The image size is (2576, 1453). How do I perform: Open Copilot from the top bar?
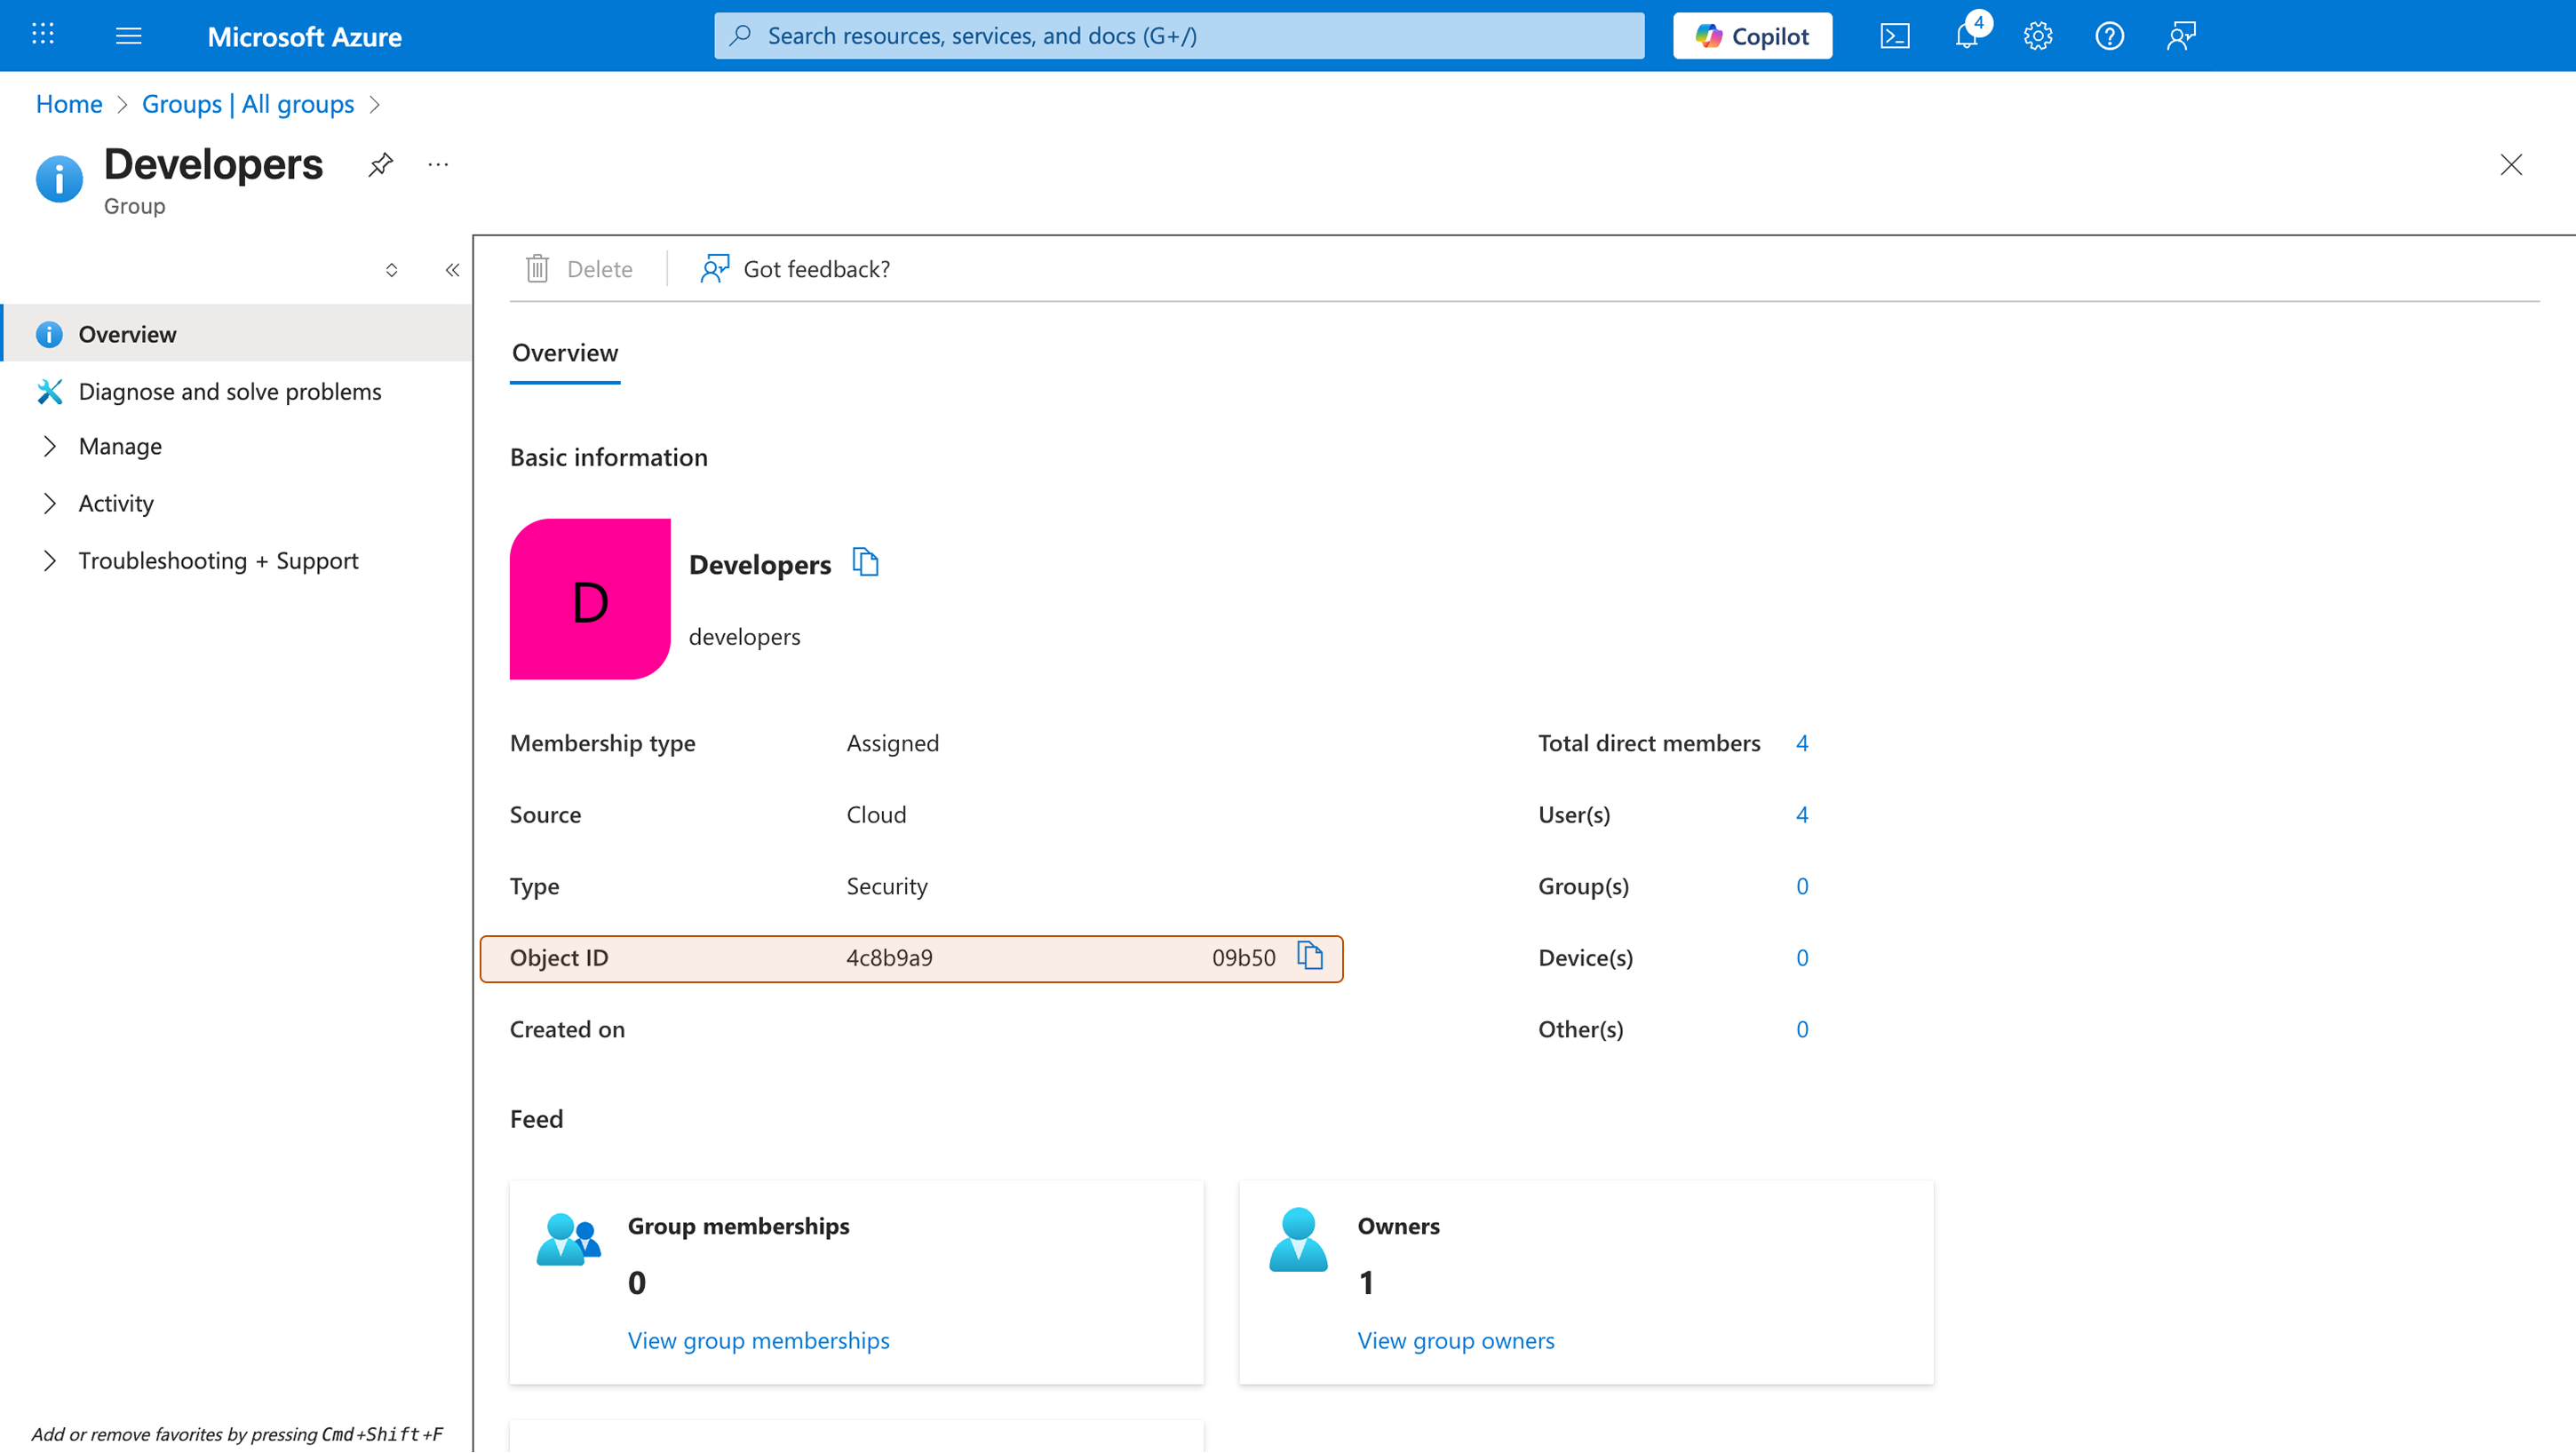click(1751, 35)
